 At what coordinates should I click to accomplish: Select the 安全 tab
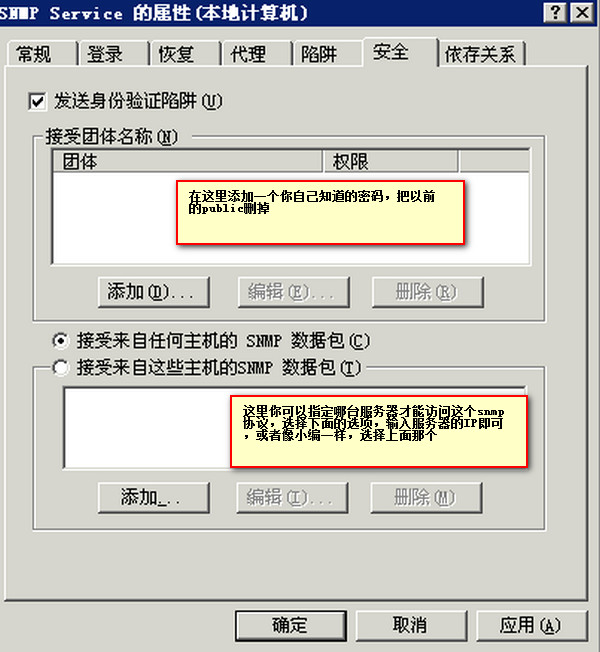pyautogui.click(x=400, y=52)
